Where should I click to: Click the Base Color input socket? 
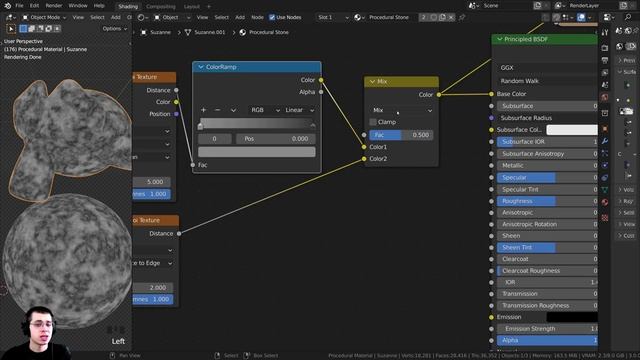491,94
